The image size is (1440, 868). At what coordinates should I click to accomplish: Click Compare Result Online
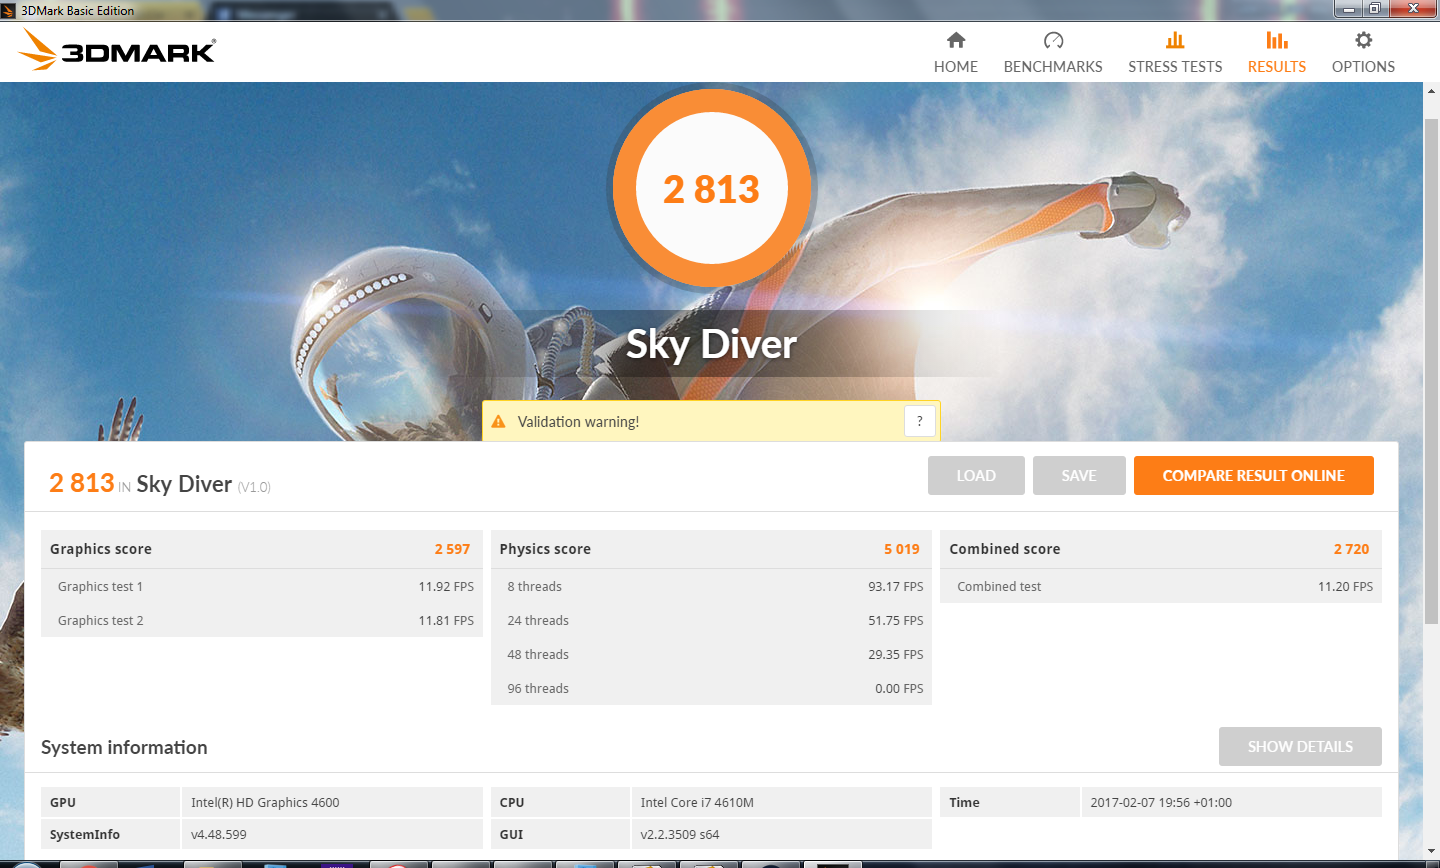(1253, 476)
